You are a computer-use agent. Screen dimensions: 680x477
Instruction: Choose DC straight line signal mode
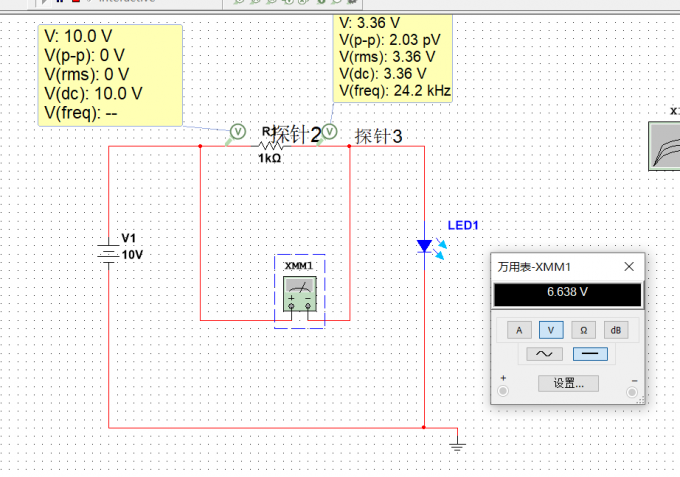pos(590,354)
